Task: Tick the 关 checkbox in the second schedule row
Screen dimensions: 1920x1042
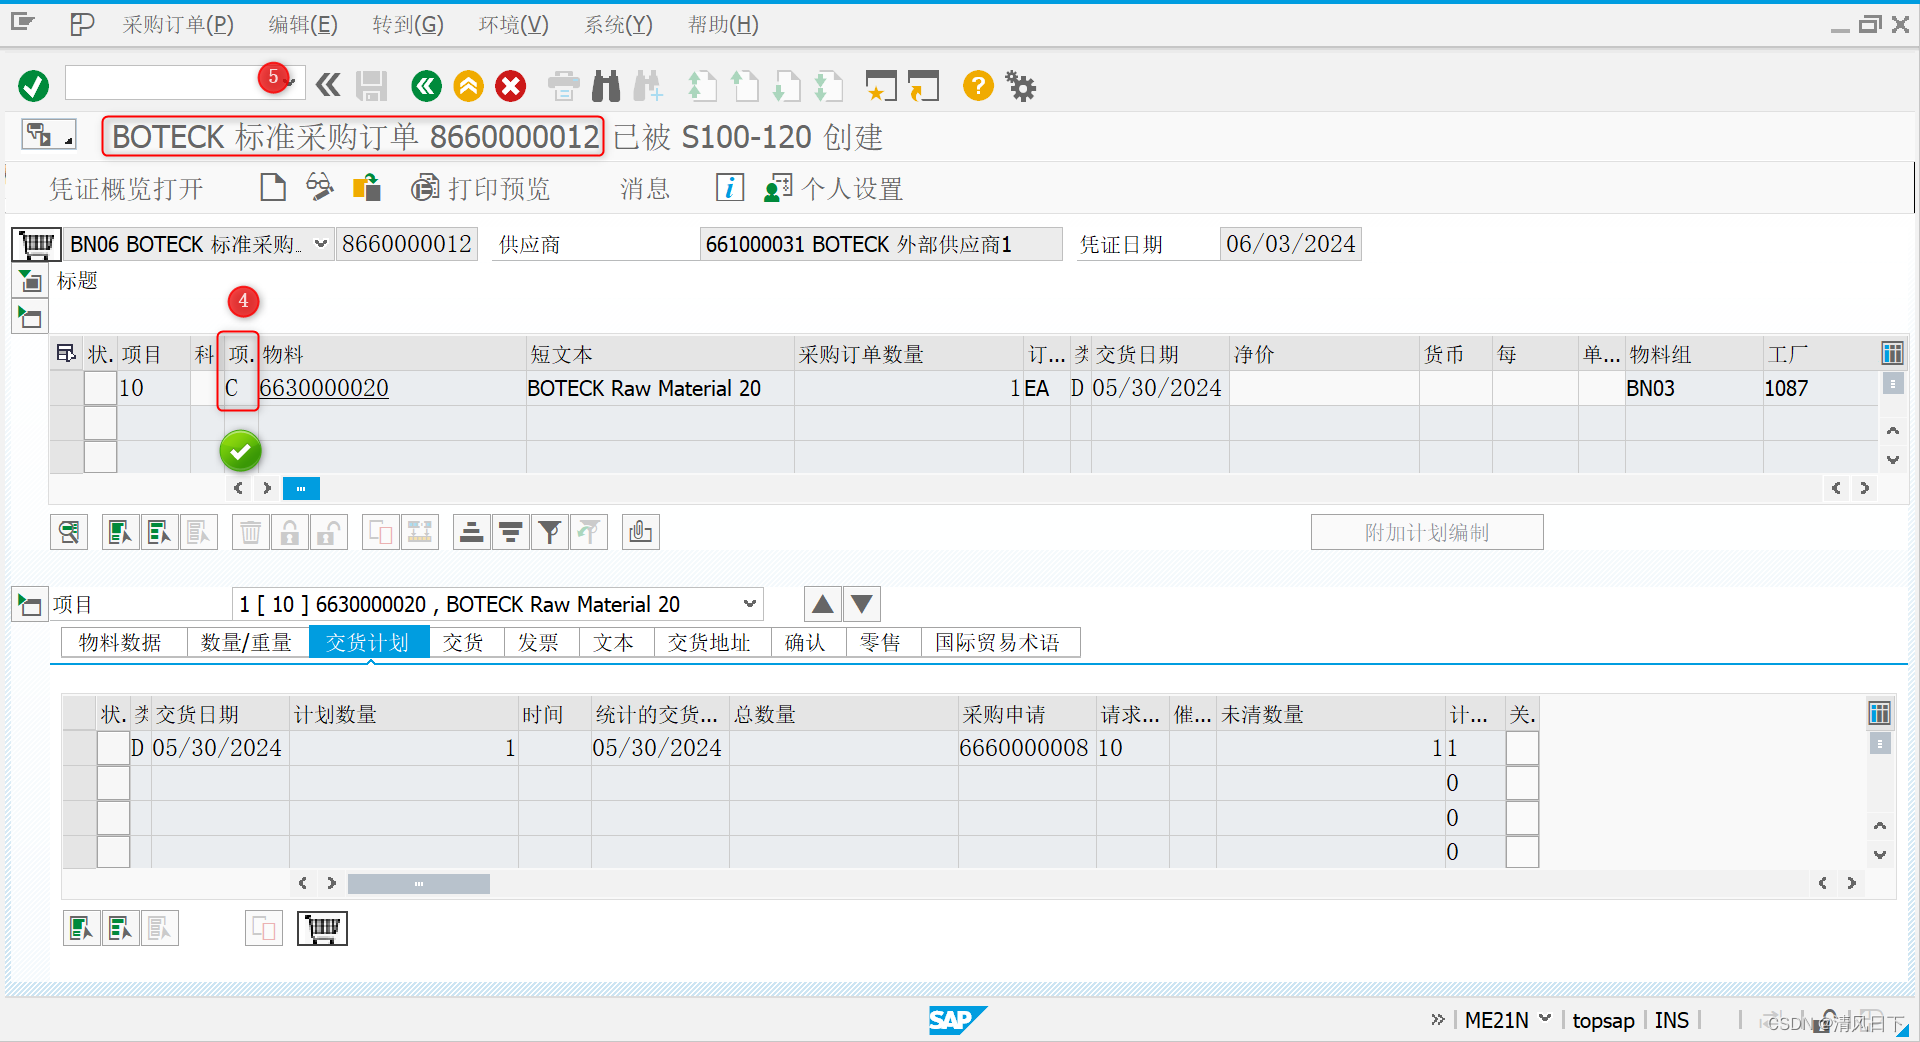Action: [x=1522, y=783]
